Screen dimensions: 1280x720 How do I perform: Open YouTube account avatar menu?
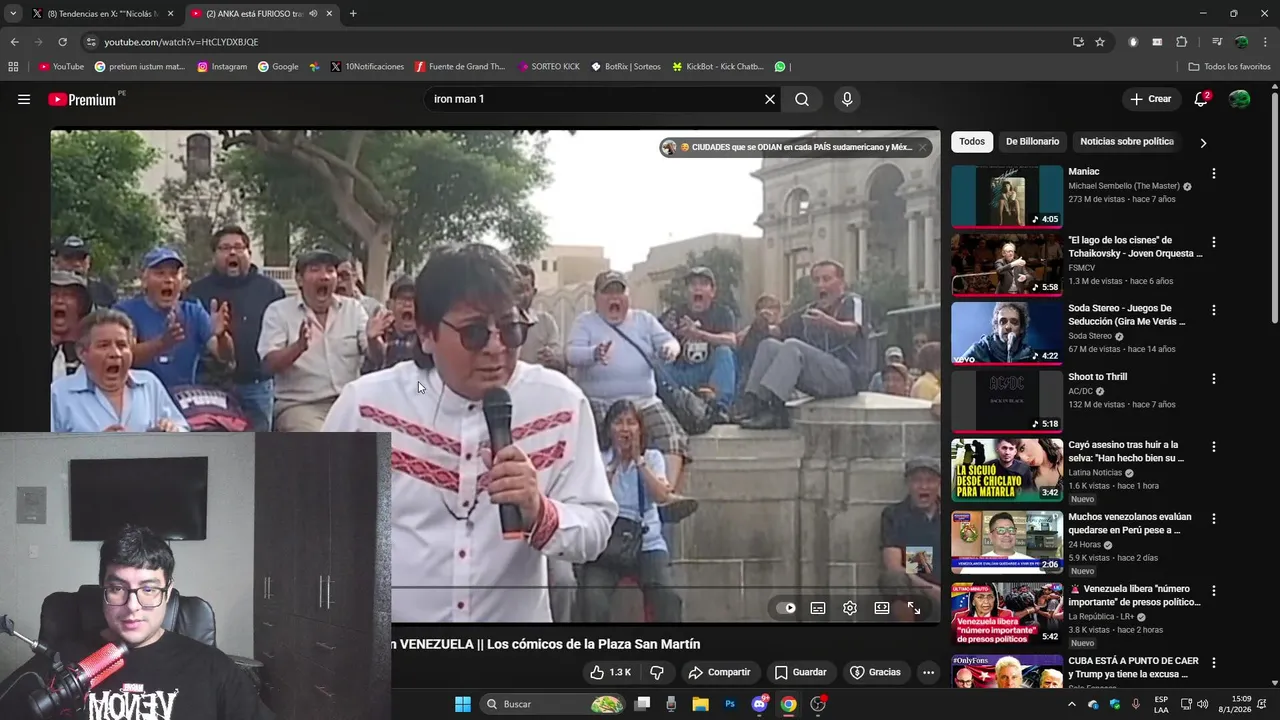1239,99
